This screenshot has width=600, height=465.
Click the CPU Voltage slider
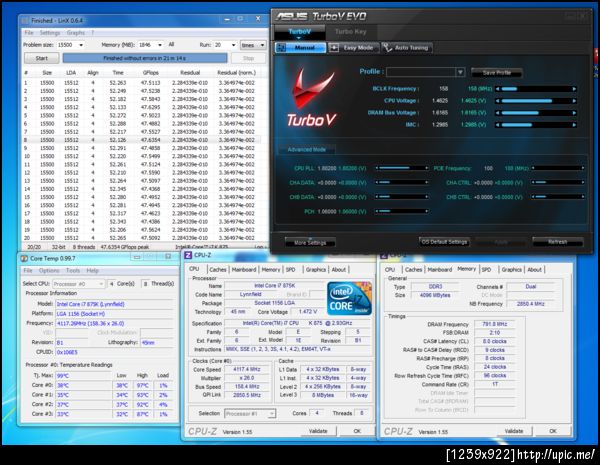tap(536, 101)
